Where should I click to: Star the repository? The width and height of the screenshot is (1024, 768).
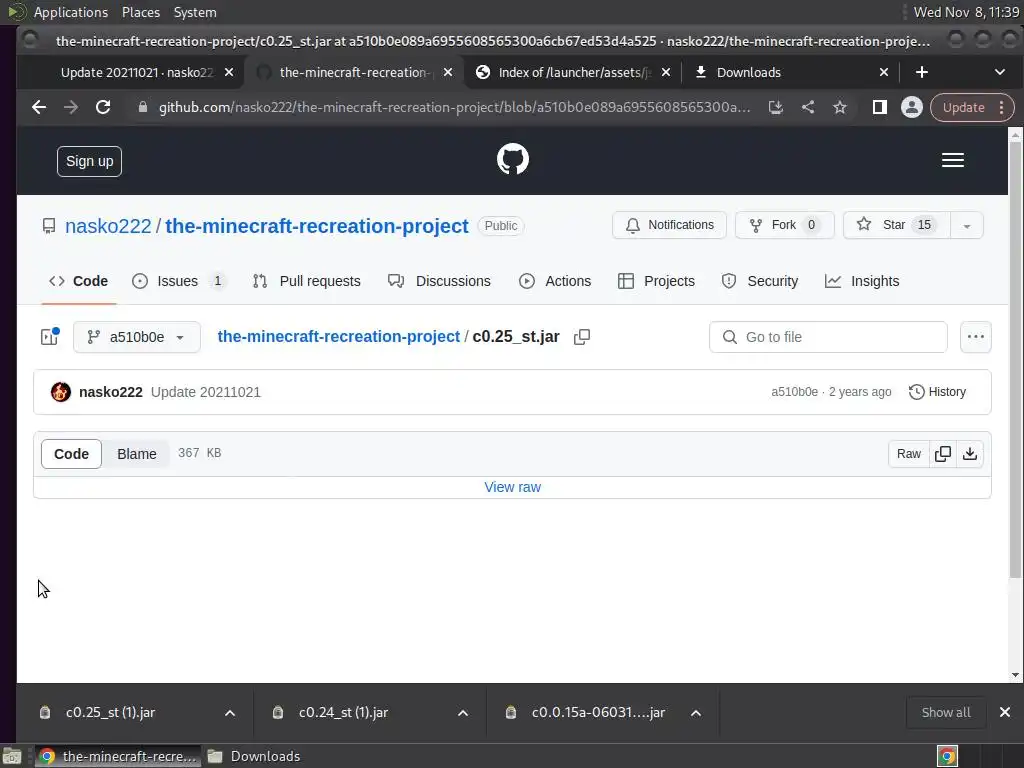click(897, 225)
